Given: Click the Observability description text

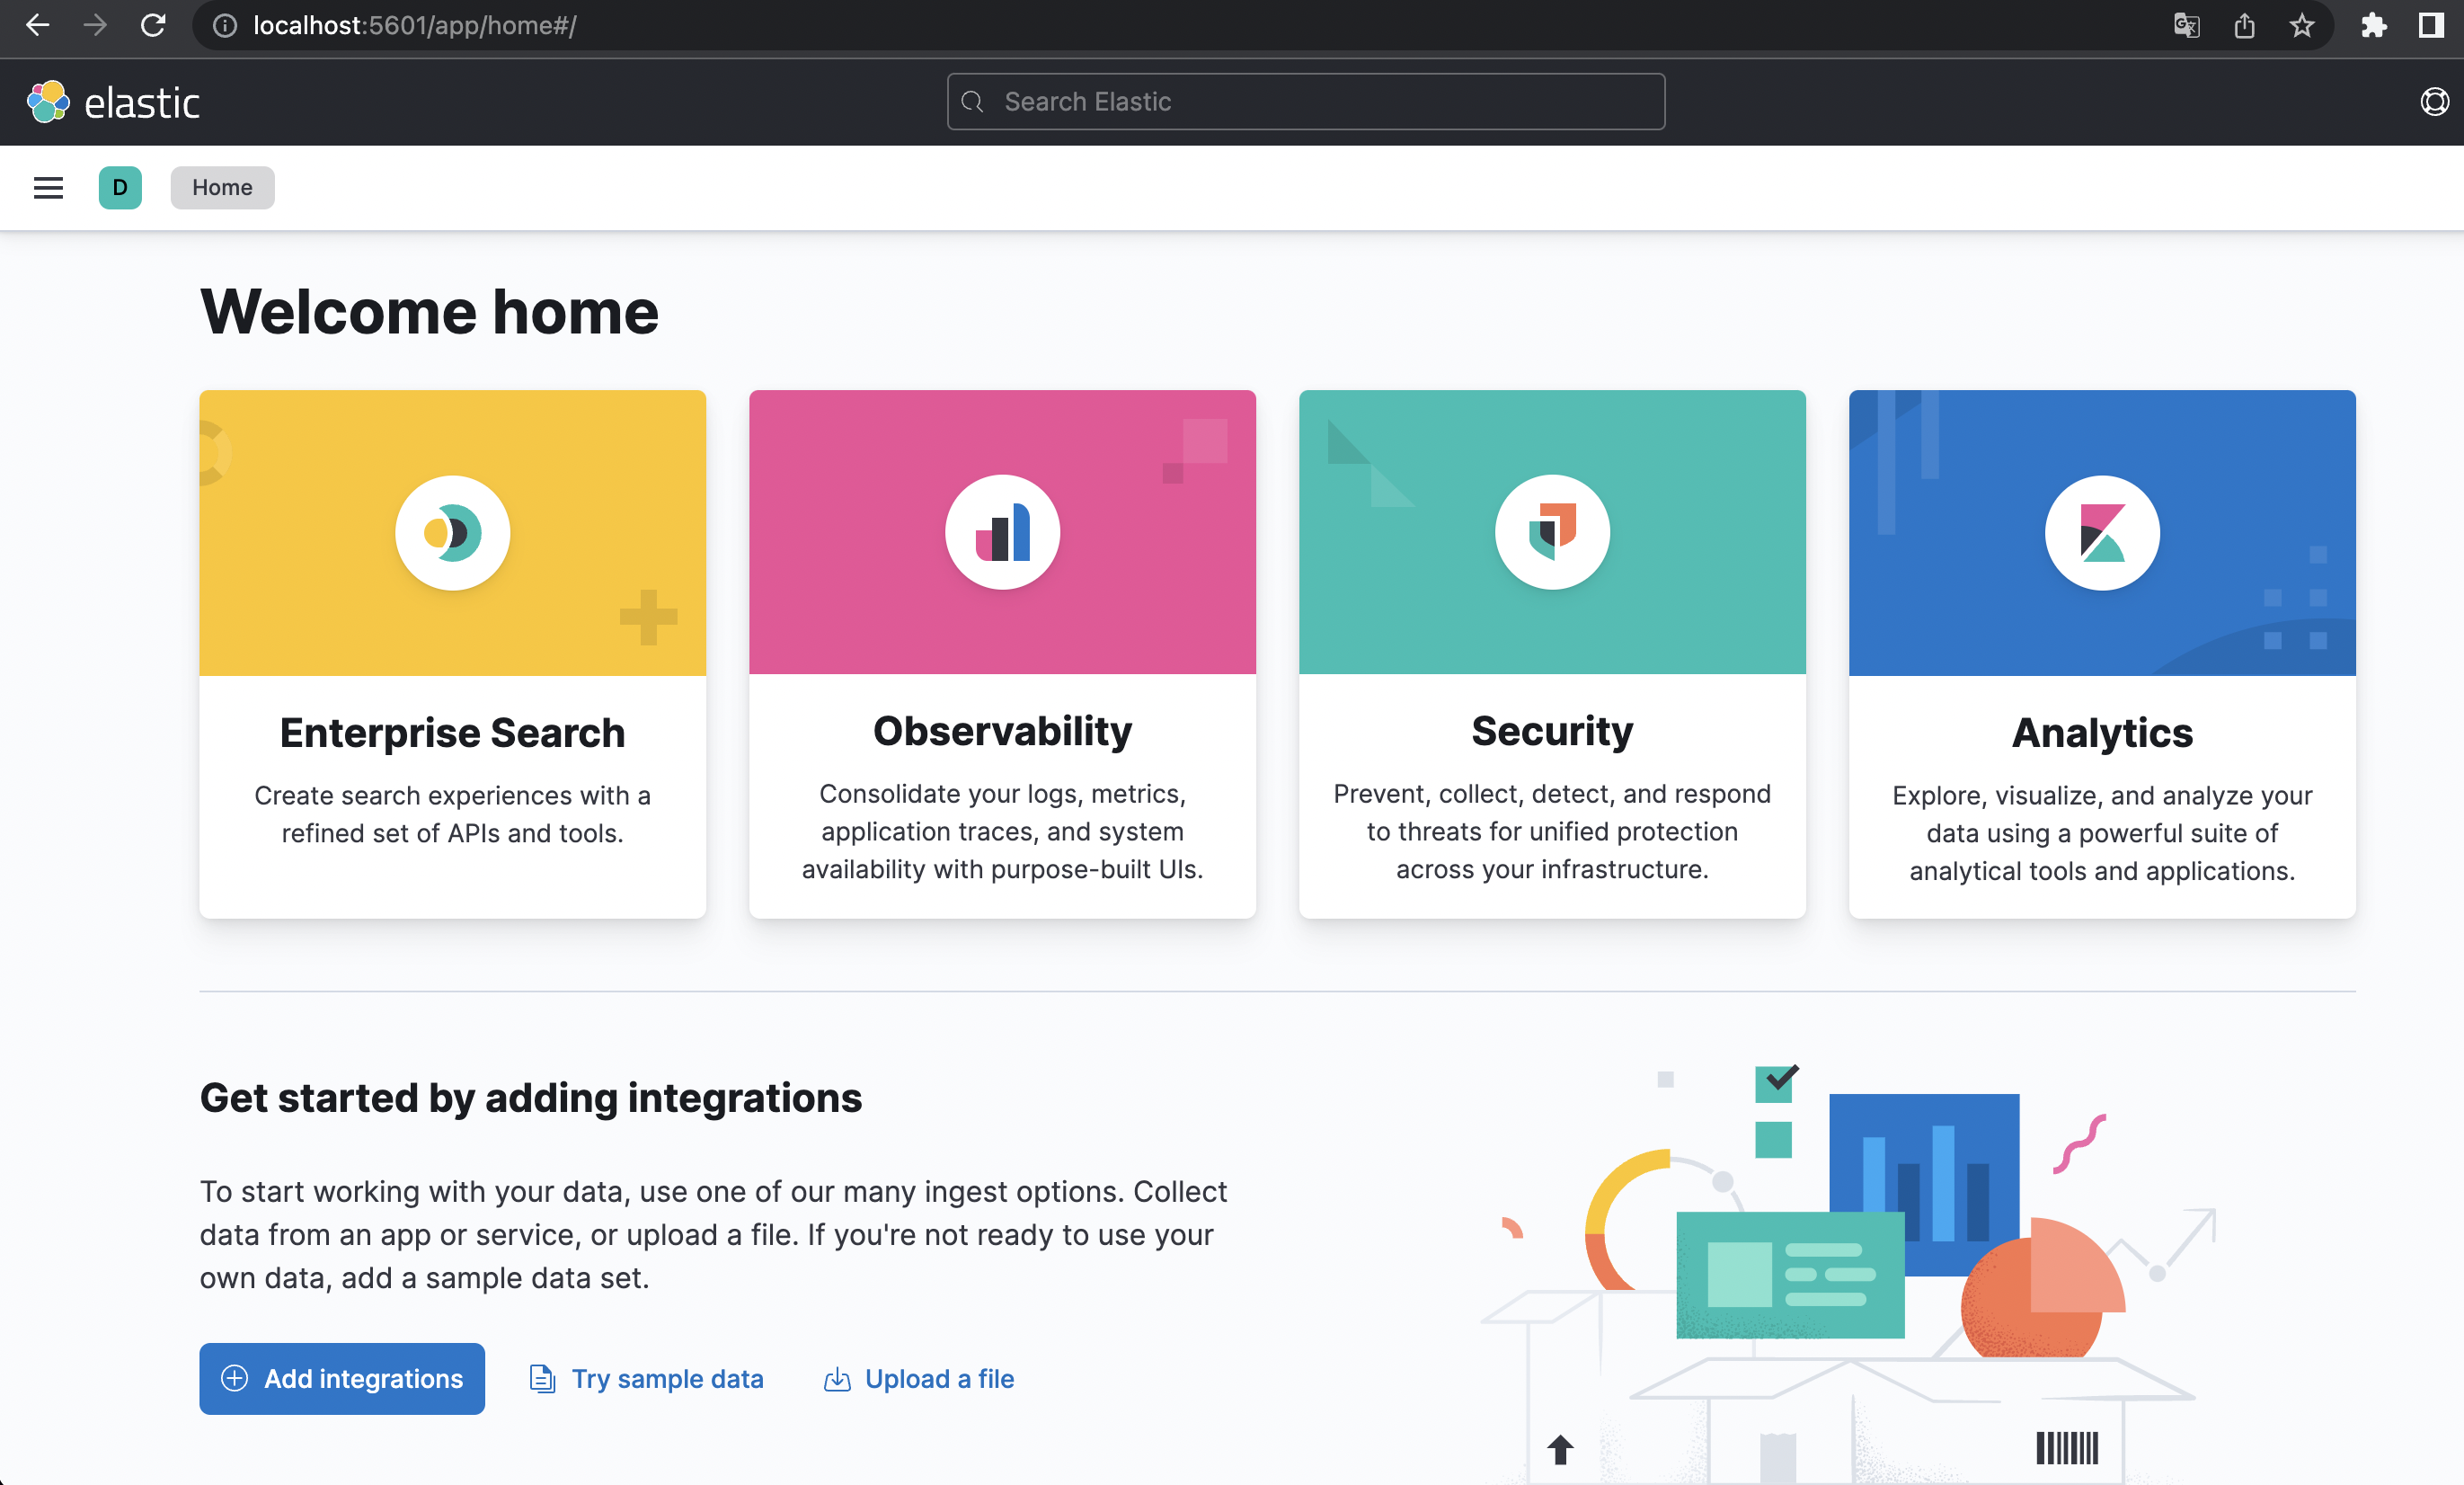Looking at the screenshot, I should point(1002,831).
